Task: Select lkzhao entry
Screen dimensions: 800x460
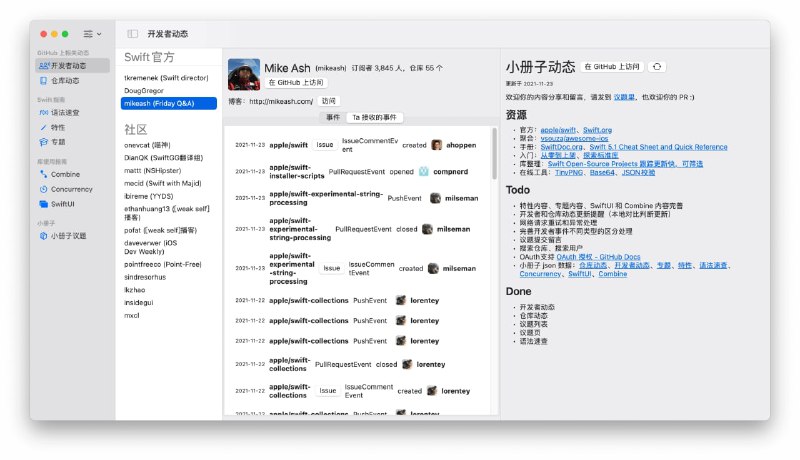Action: pyautogui.click(x=168, y=290)
